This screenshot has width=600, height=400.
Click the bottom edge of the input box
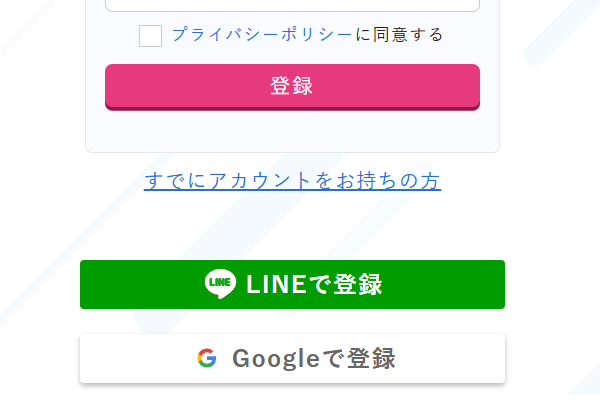[x=292, y=10]
